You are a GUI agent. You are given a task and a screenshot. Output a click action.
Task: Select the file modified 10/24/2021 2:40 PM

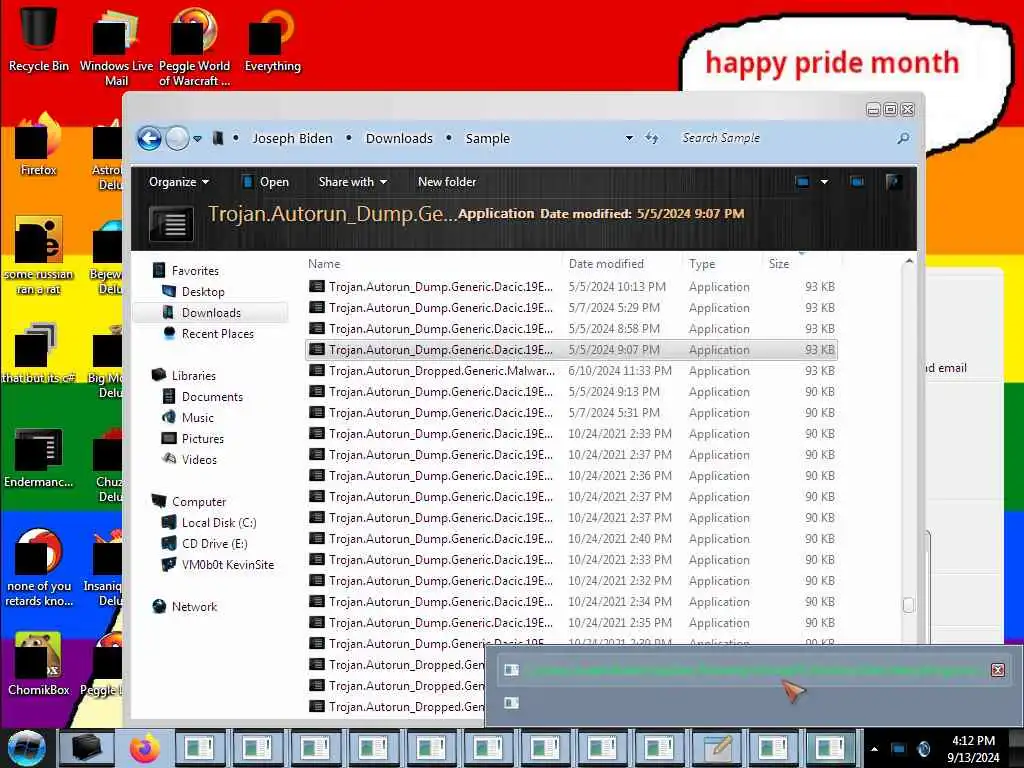click(x=571, y=539)
